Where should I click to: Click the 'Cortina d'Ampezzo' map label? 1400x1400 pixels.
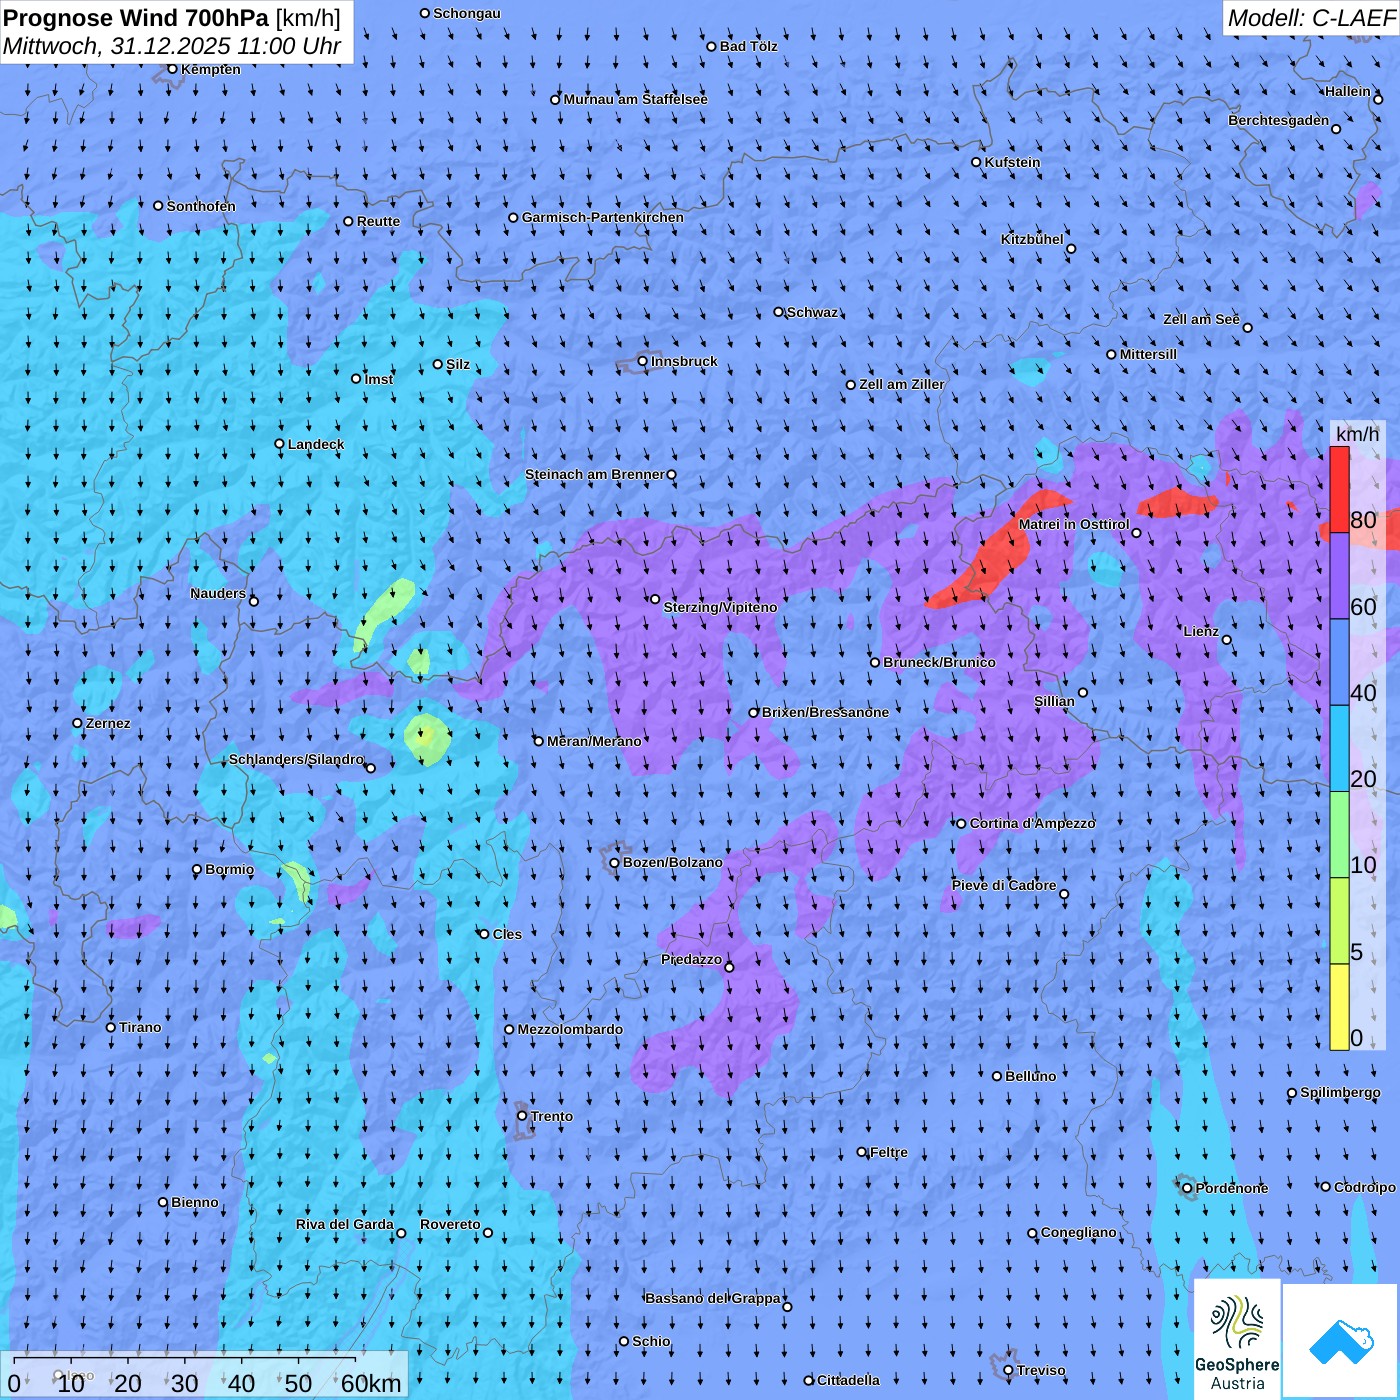(1032, 823)
